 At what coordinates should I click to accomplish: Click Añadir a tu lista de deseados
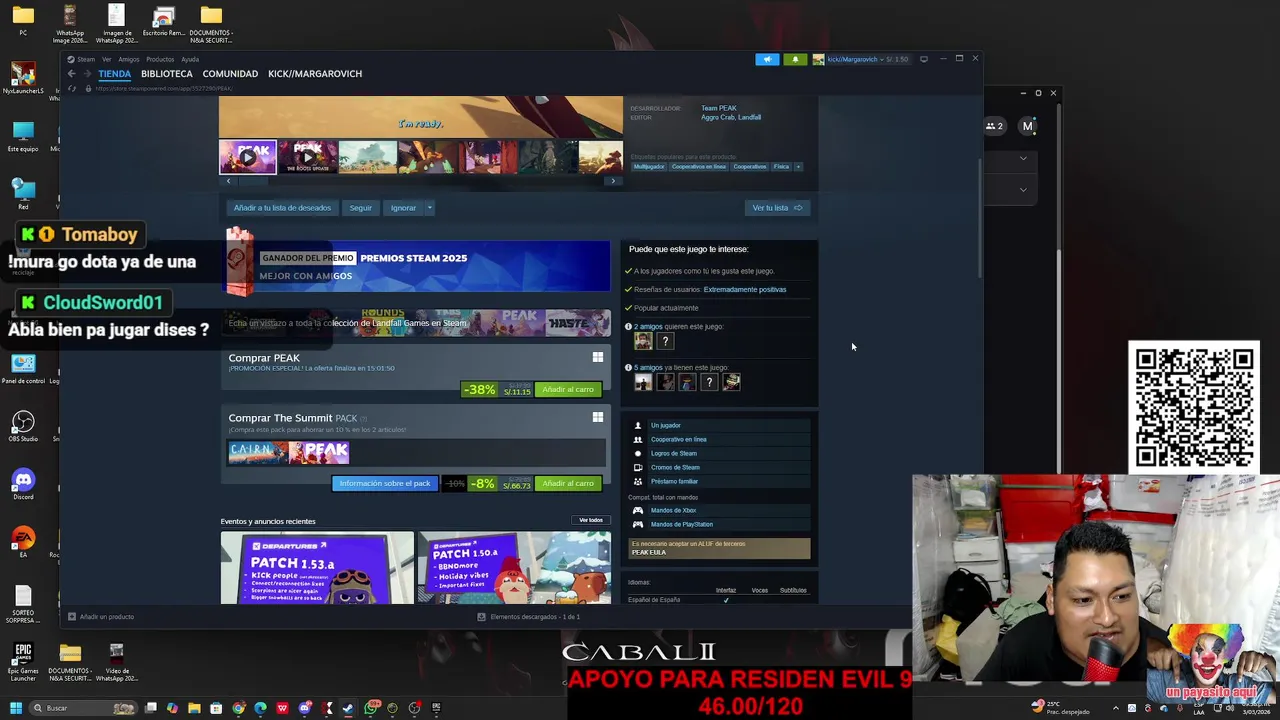(282, 208)
